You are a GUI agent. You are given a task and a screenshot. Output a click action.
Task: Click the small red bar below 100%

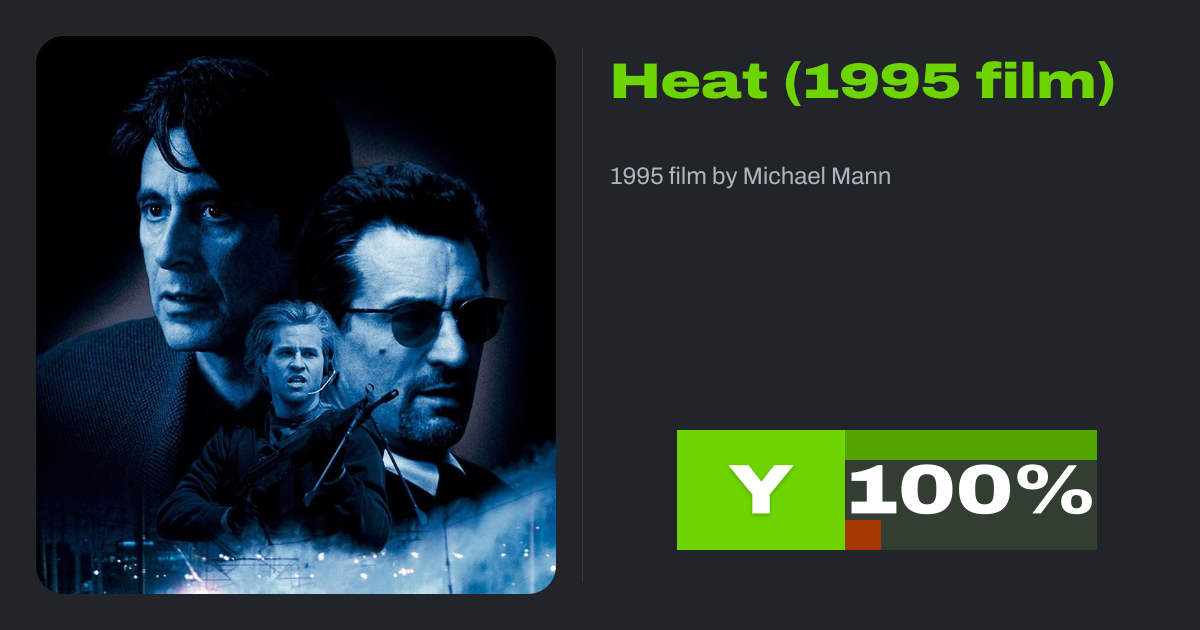[x=863, y=535]
